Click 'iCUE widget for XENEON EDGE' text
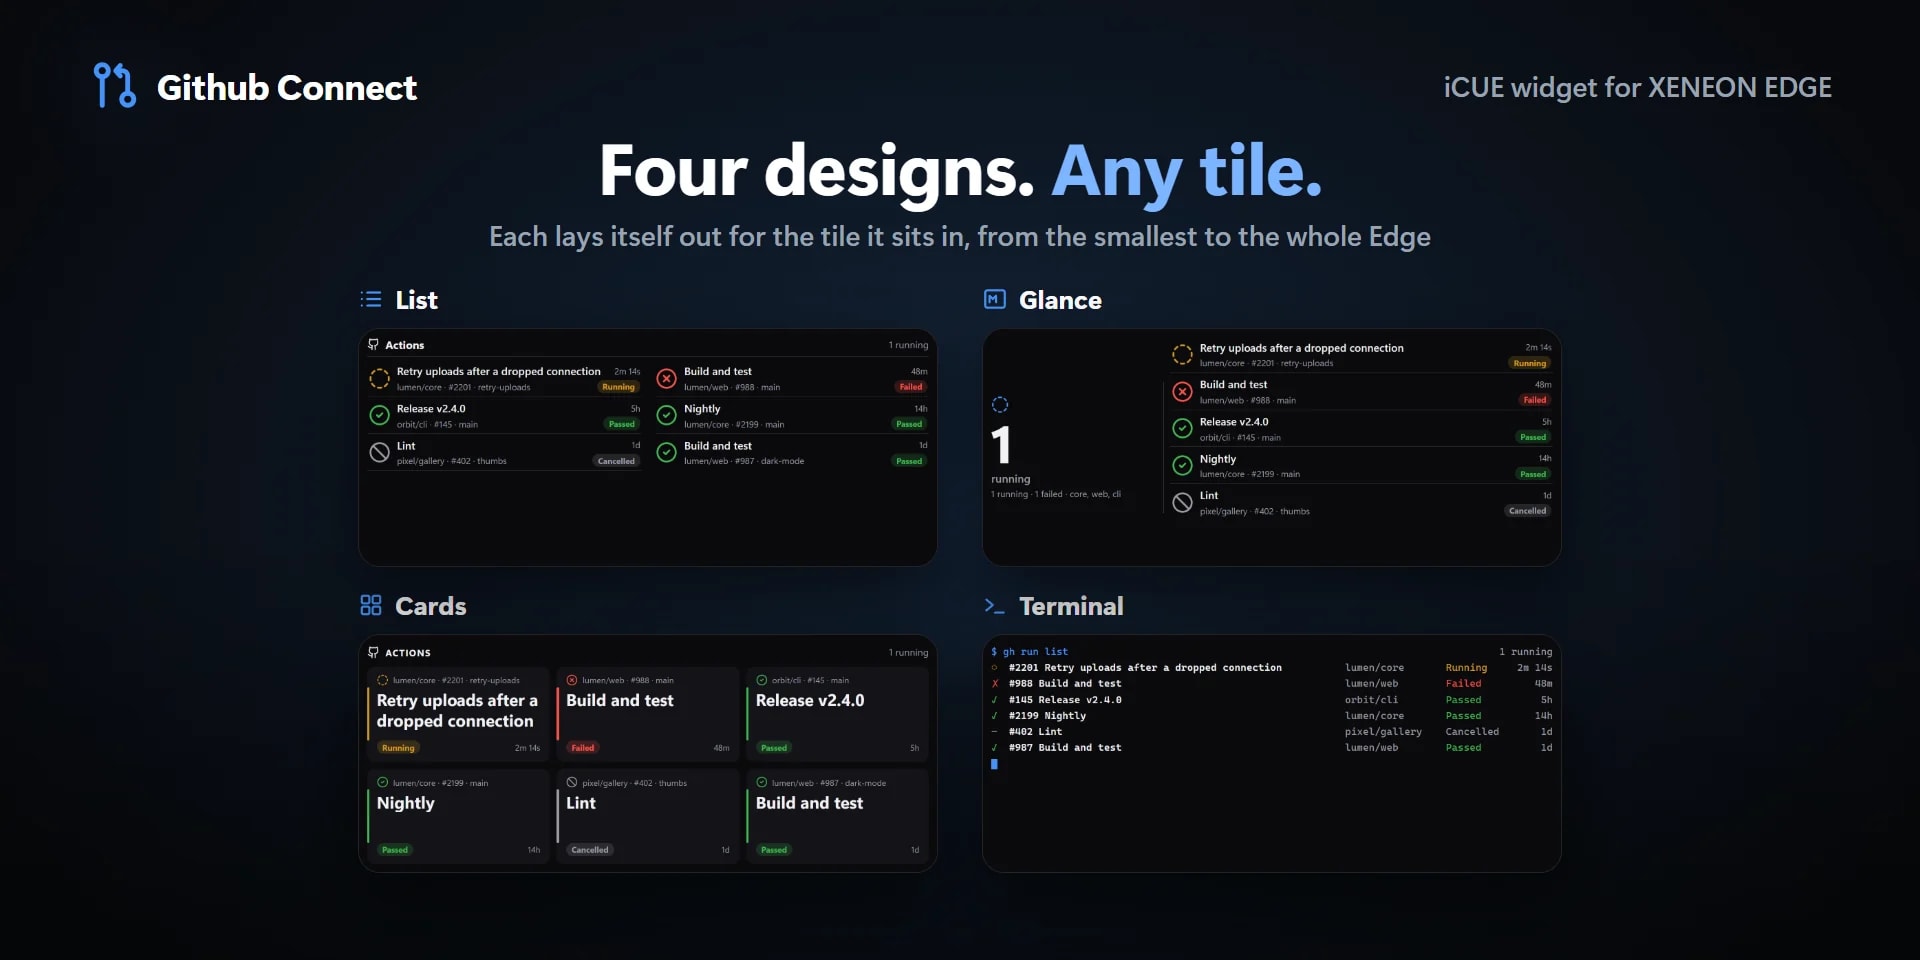The height and width of the screenshot is (960, 1920). pos(1637,87)
